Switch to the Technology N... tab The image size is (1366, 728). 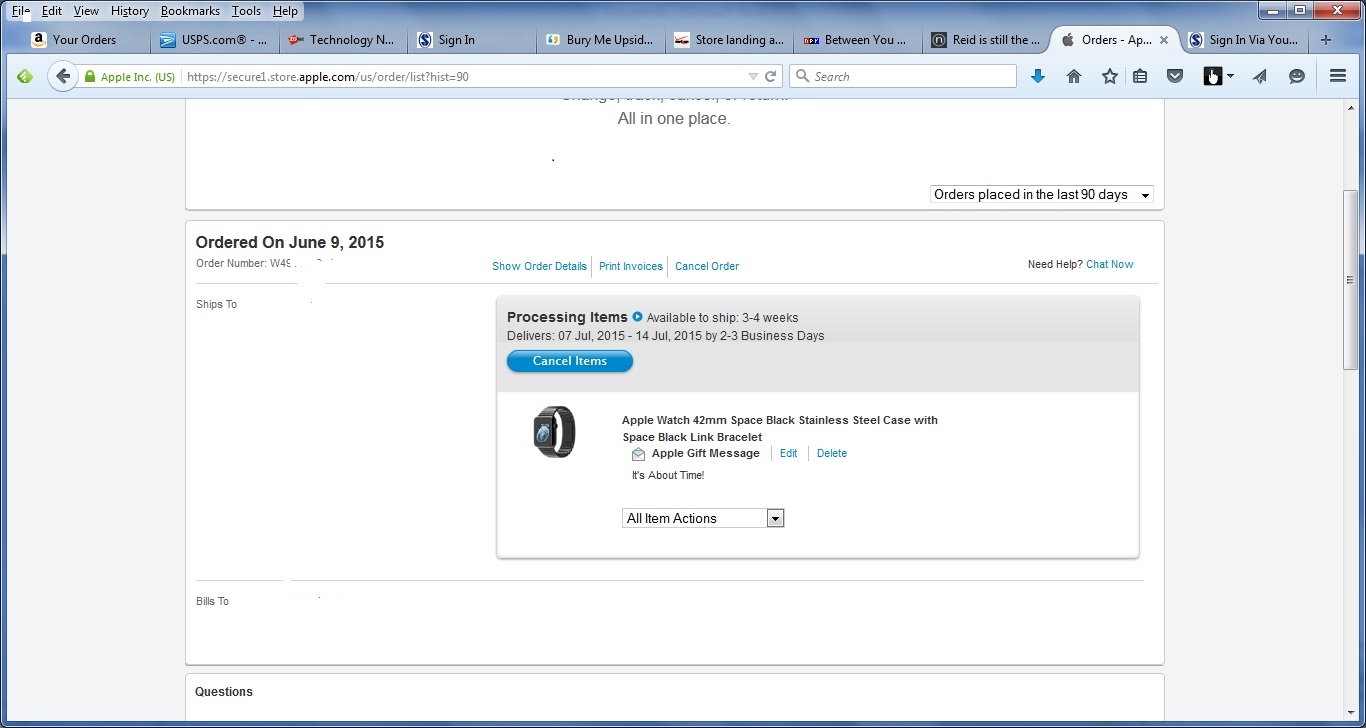pyautogui.click(x=342, y=40)
